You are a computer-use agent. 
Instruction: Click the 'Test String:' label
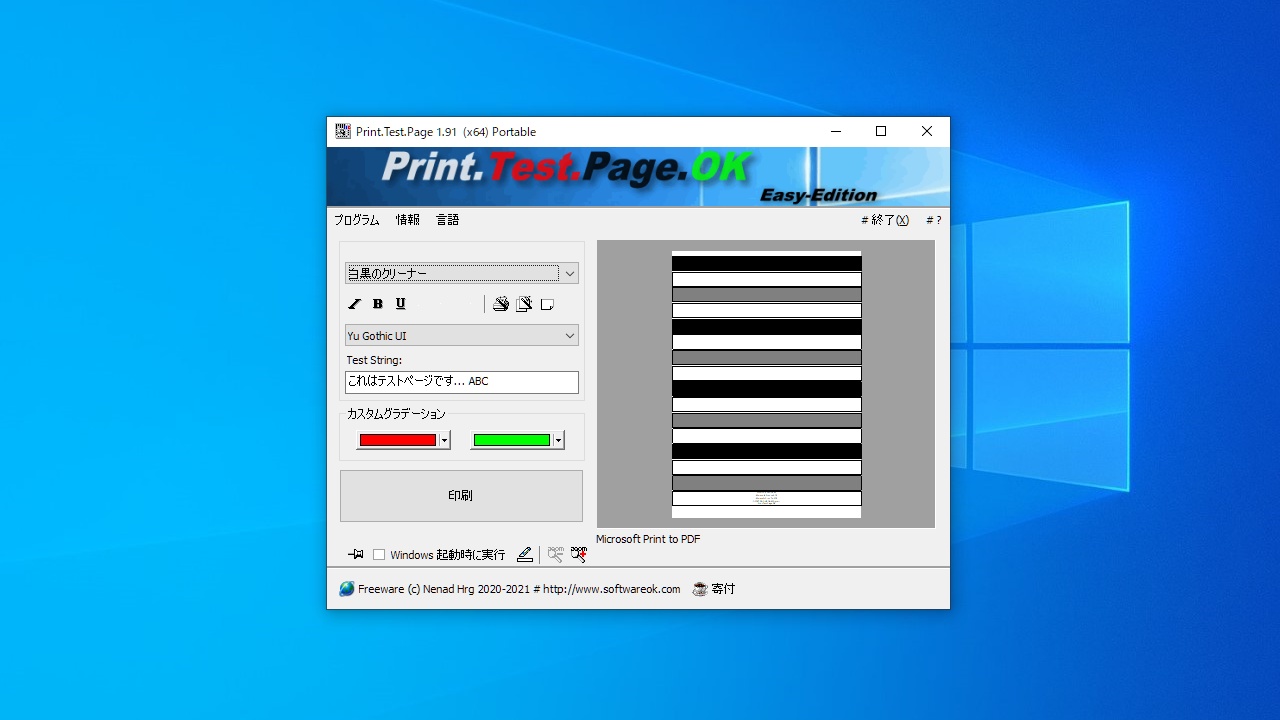coord(374,360)
